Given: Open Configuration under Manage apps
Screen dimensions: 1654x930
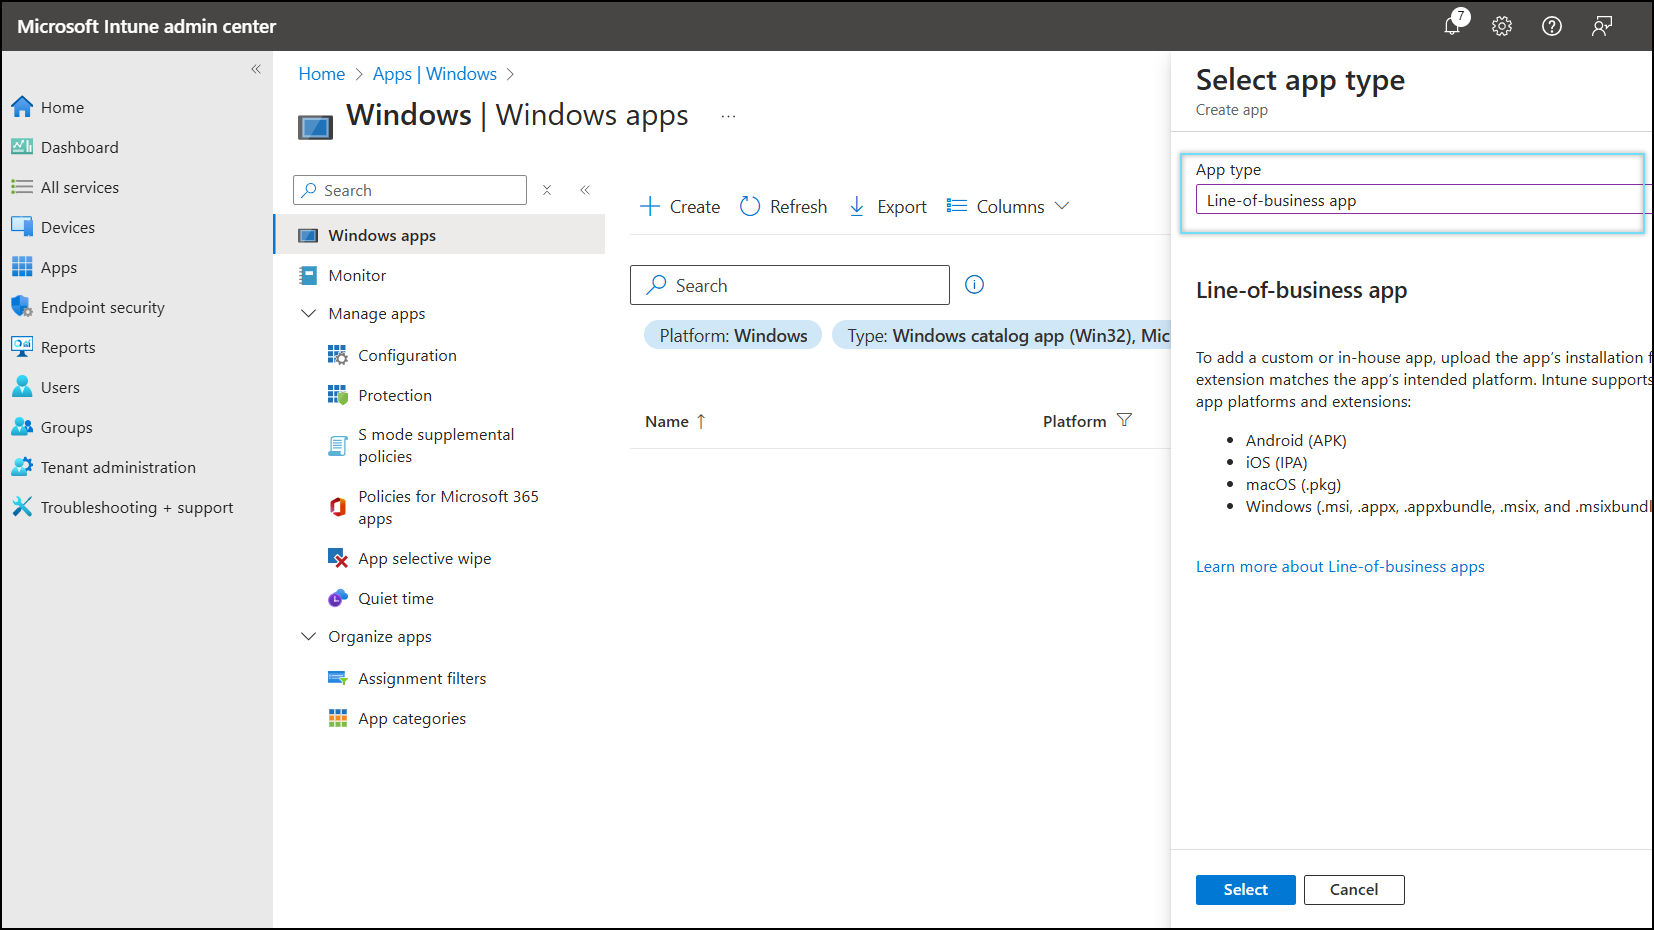Looking at the screenshot, I should (408, 355).
